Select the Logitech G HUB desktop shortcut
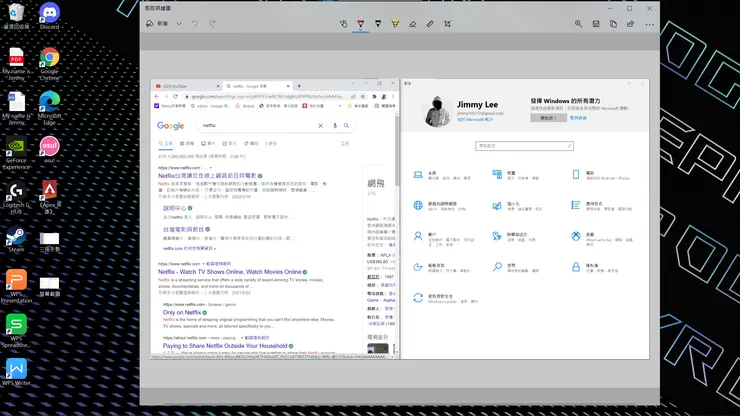740x416 pixels. click(16, 197)
